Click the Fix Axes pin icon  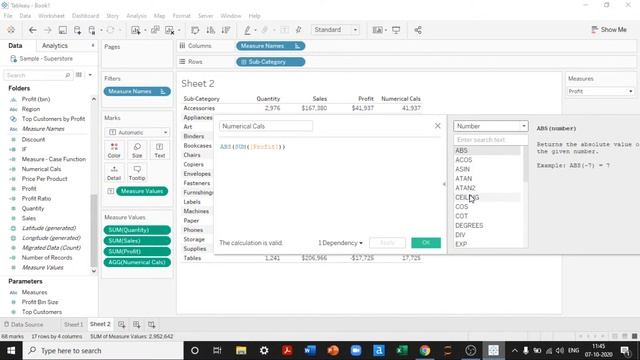(x=299, y=30)
